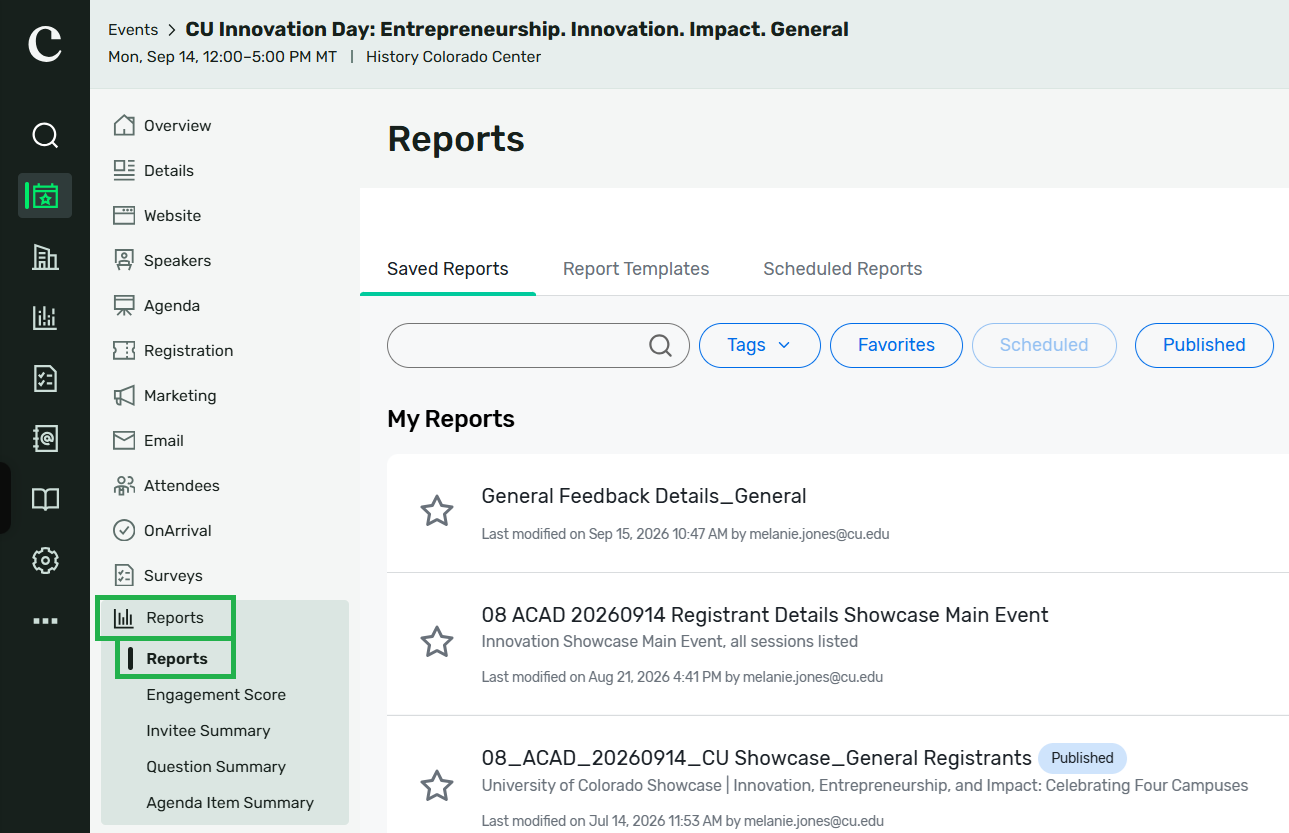Screen dimensions: 1289x833
Task: Click into the saved reports search field
Action: point(538,345)
